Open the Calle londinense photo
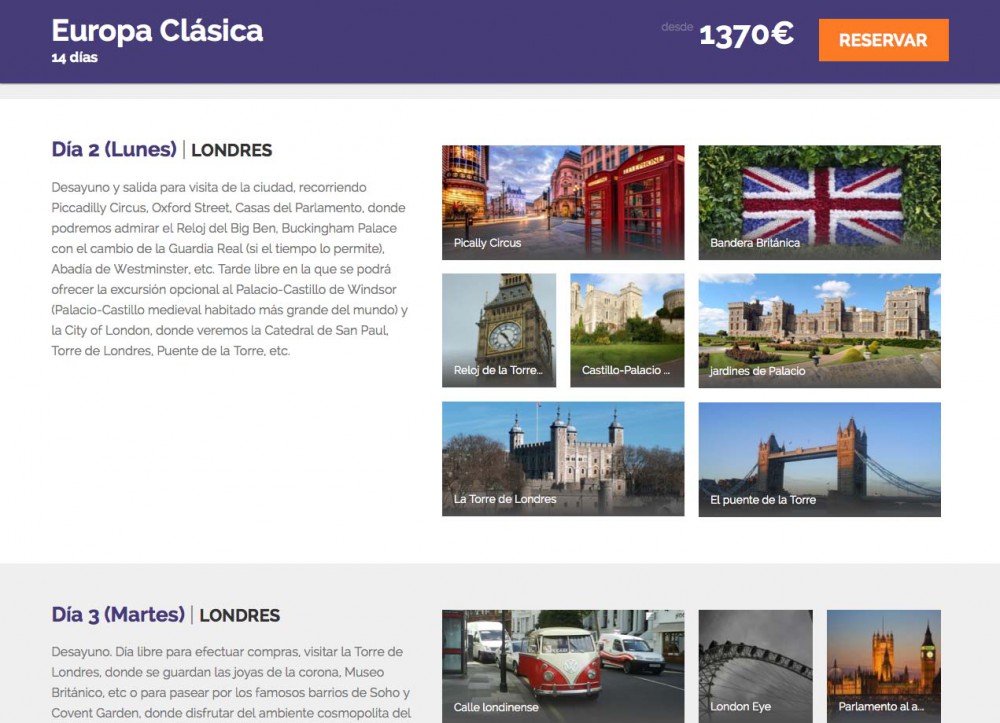The width and height of the screenshot is (1000, 723). pos(562,666)
